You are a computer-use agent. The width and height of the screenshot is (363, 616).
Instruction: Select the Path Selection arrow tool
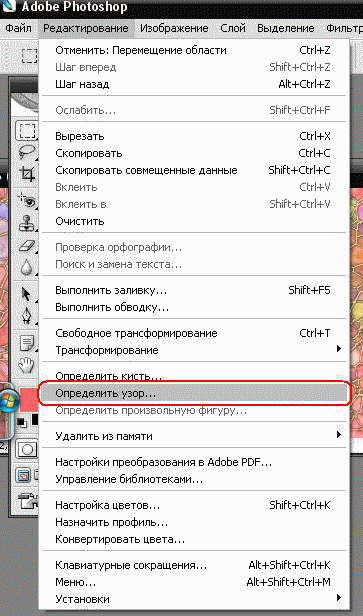(x=27, y=294)
